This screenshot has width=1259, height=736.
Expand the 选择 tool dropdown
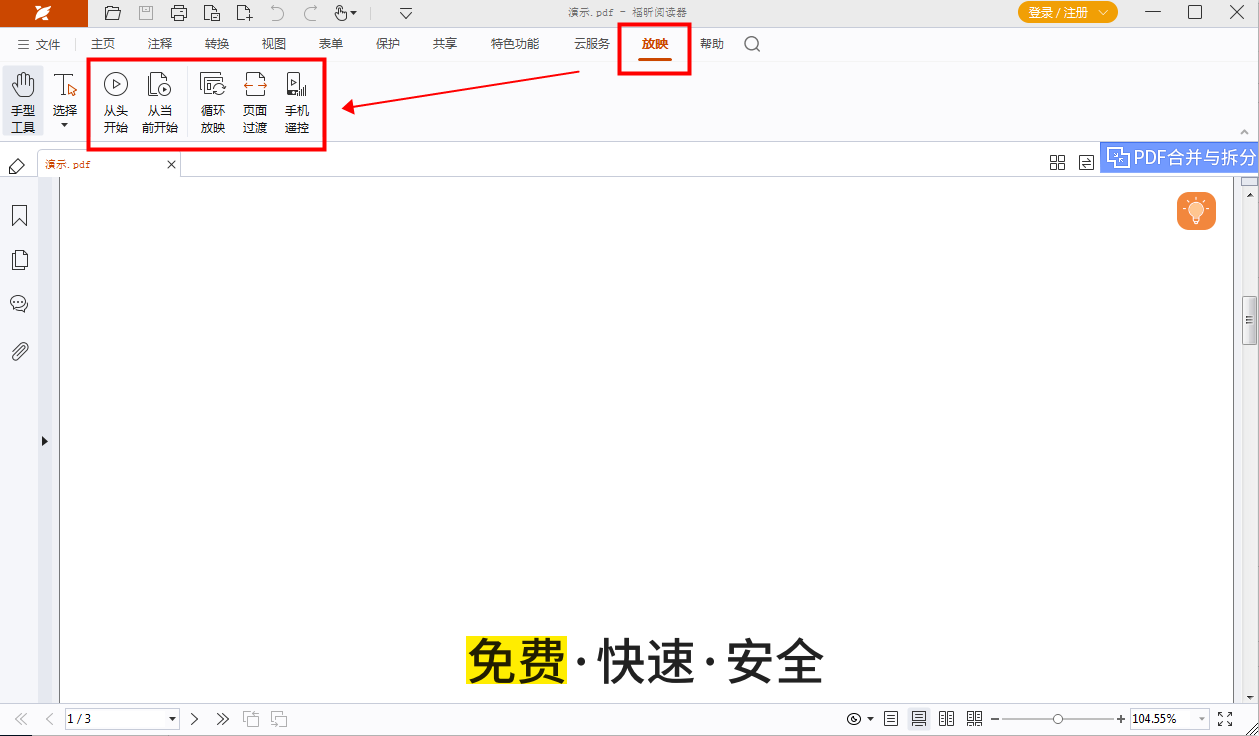point(65,122)
